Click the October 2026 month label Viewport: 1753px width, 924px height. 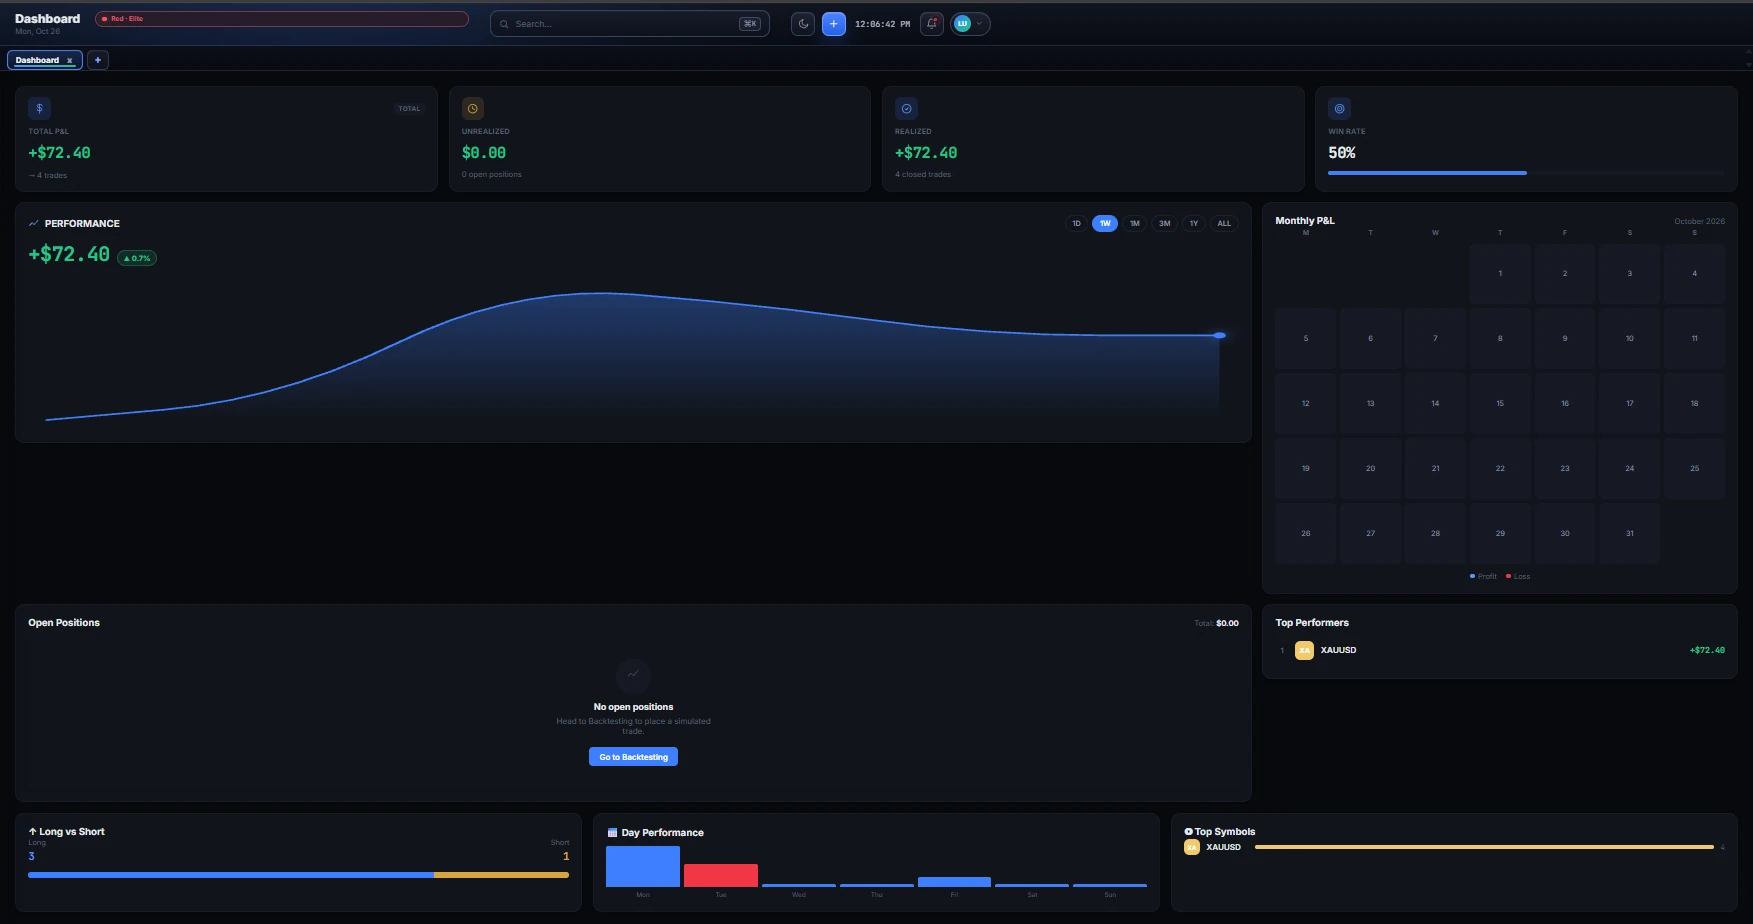click(x=1700, y=221)
